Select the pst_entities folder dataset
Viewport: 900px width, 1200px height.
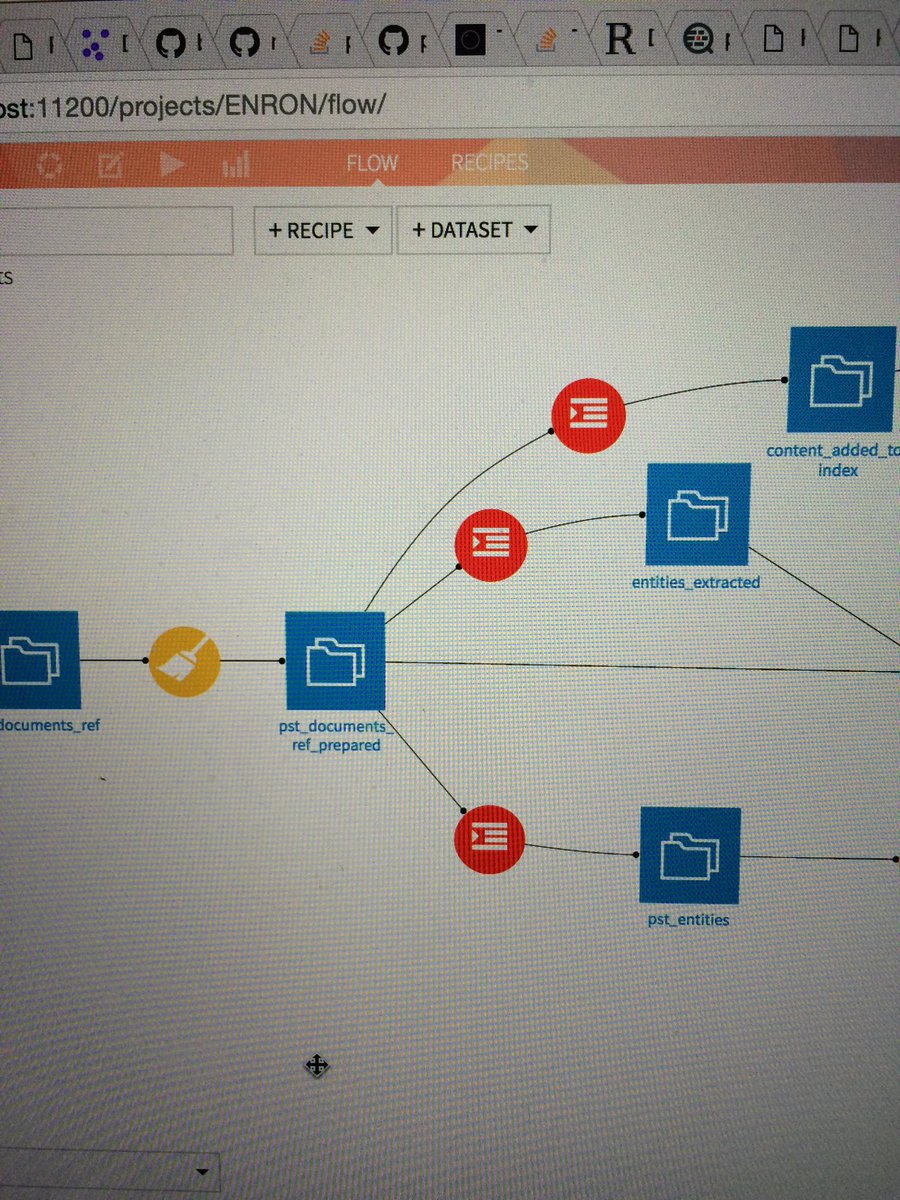pyautogui.click(x=690, y=855)
